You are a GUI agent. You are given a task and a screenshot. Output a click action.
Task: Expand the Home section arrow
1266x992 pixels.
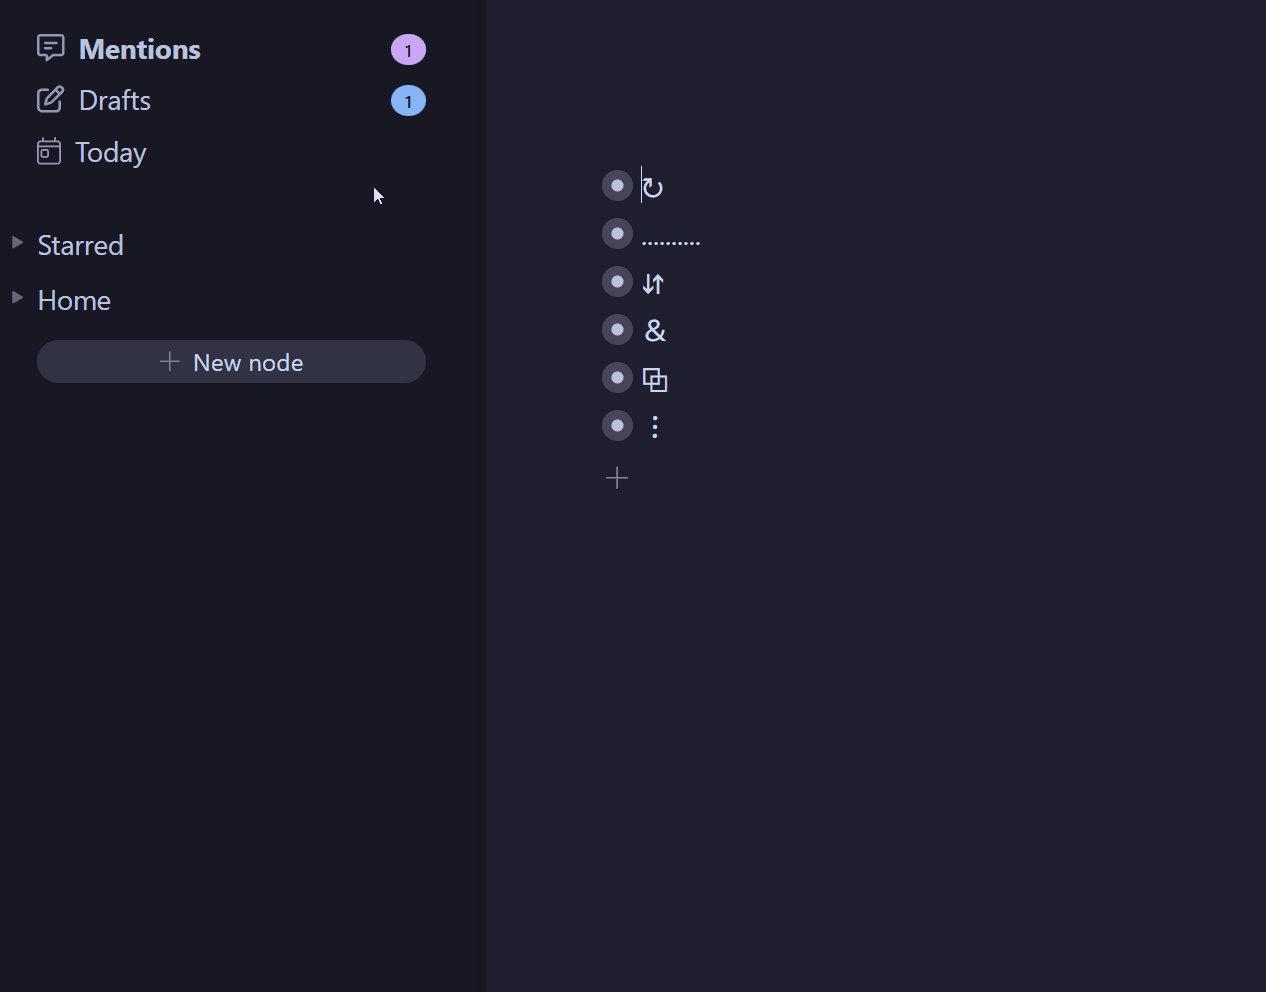(17, 298)
